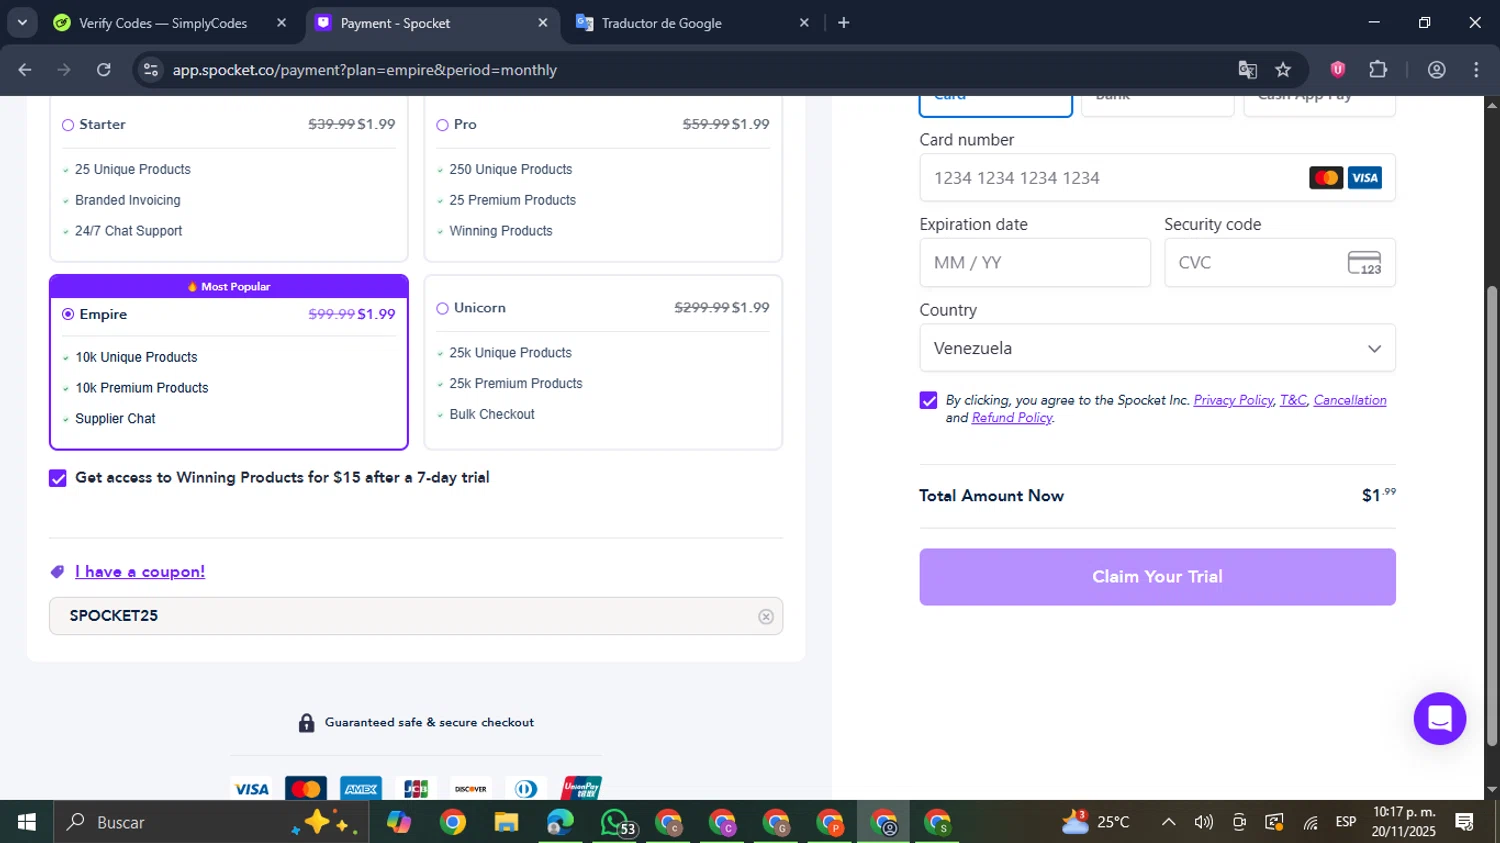Image resolution: width=1500 pixels, height=843 pixels.
Task: Close the Traductor de Google tab
Action: 804,22
